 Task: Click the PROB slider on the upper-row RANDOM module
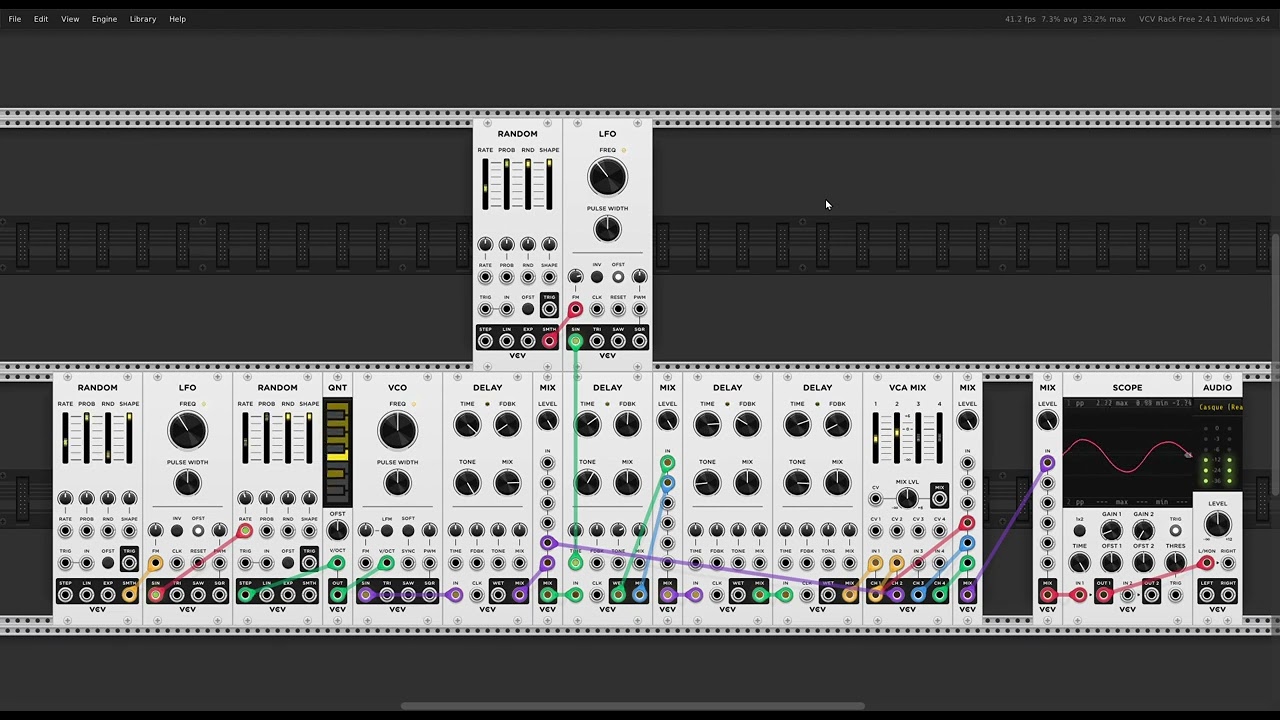(506, 184)
